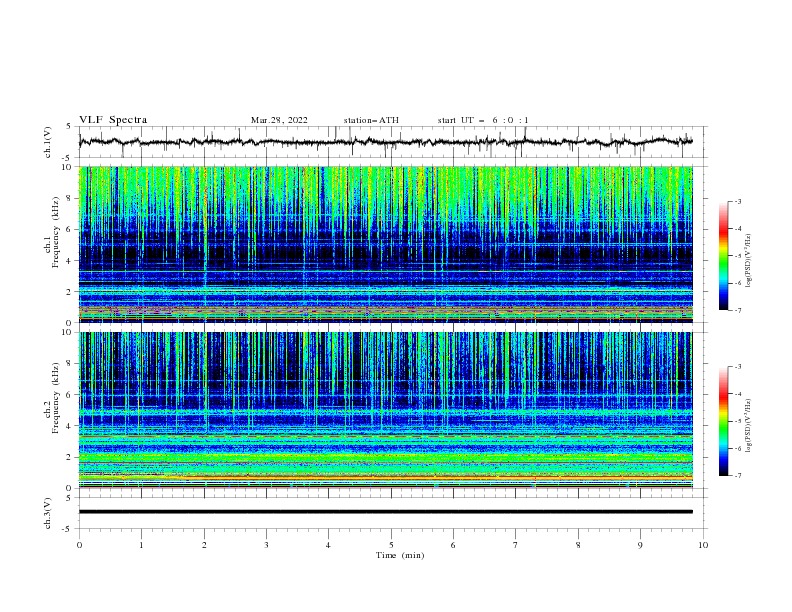This screenshot has width=792, height=612.
Task: Click time axis tick label "8"
Action: pyautogui.click(x=578, y=545)
